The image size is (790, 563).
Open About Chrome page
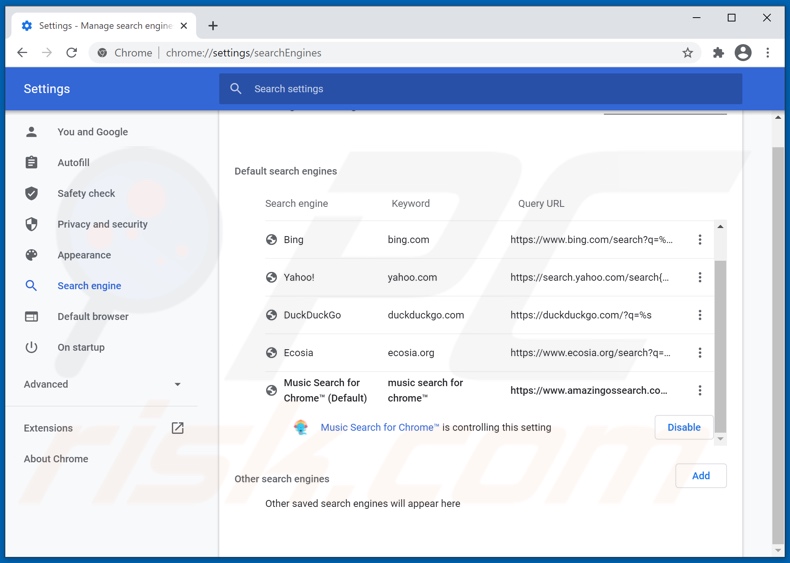point(56,459)
